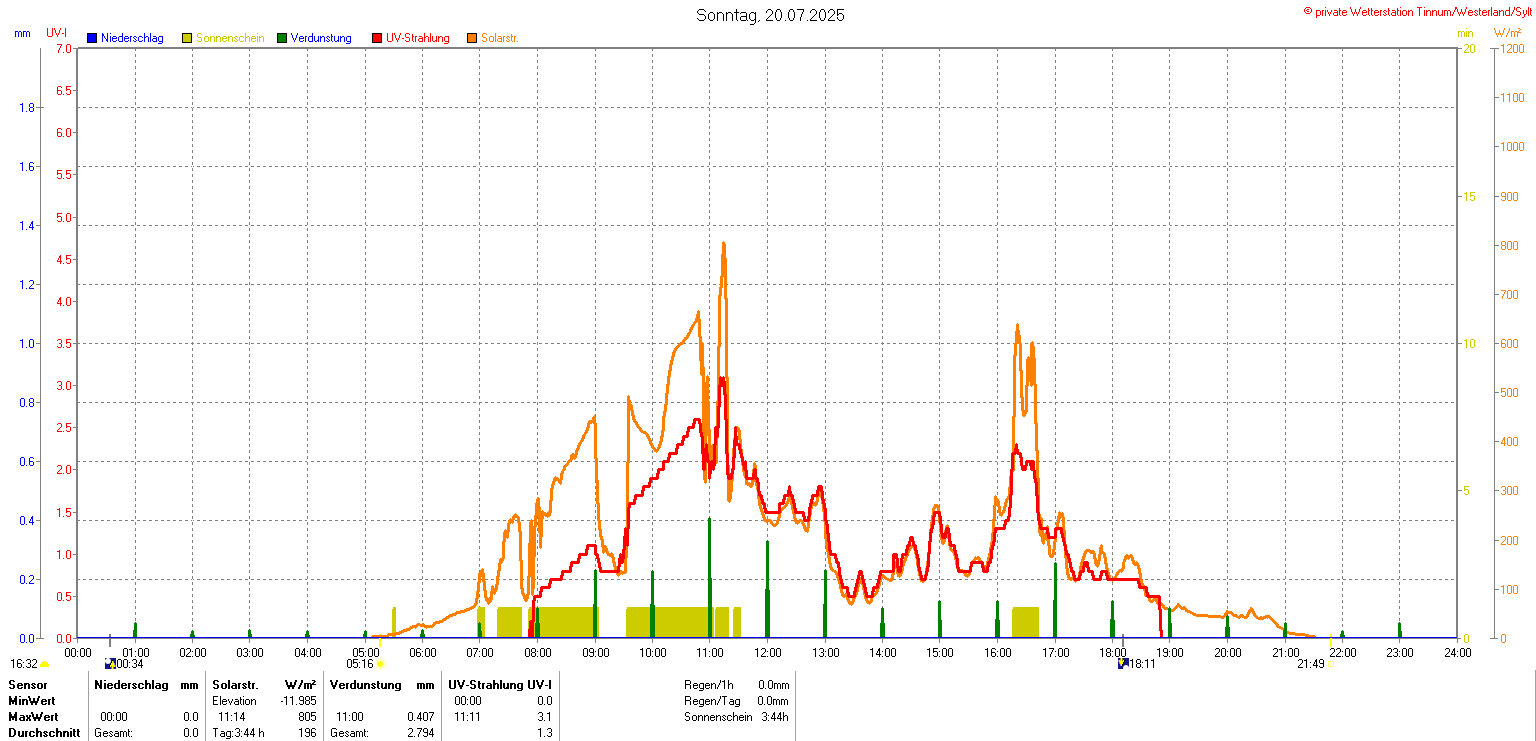Click the moonrise icon beside 00:34
Viewport: 1536px width, 741px height.
tap(109, 663)
